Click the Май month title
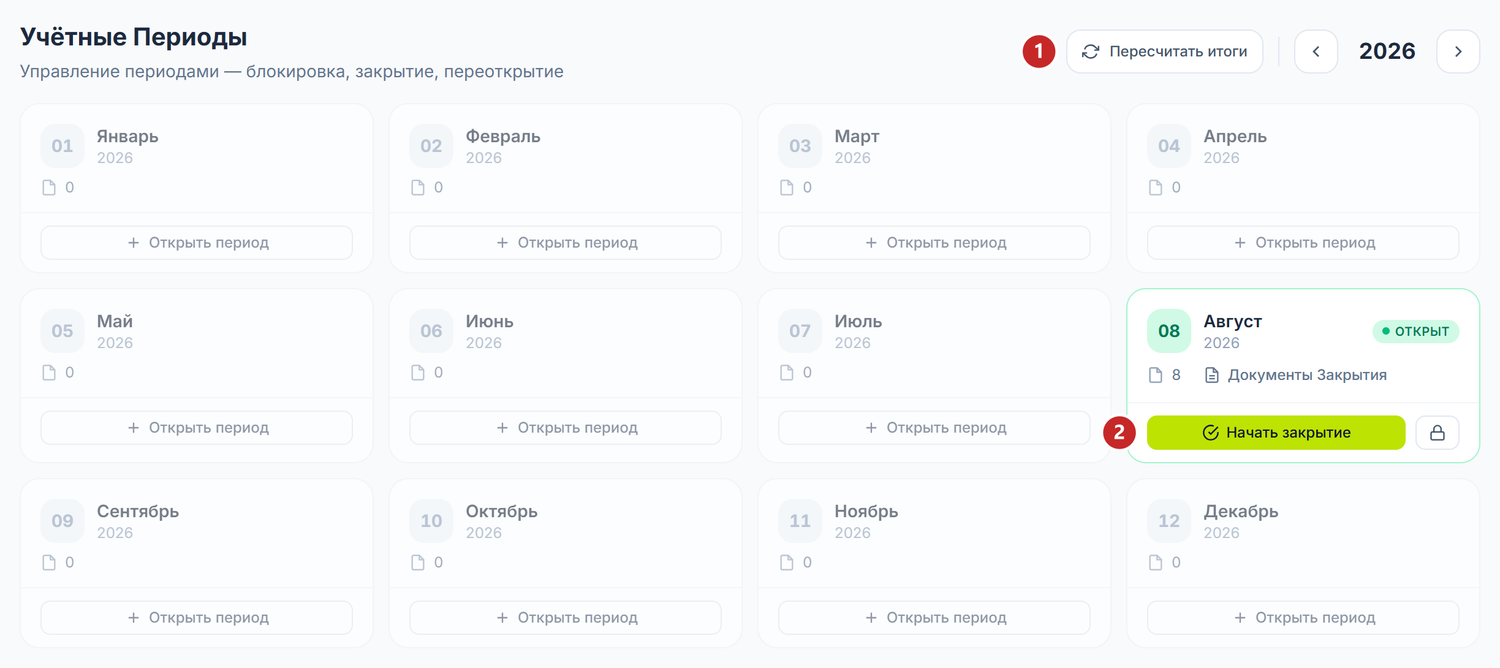Image resolution: width=1500 pixels, height=668 pixels. click(x=115, y=321)
